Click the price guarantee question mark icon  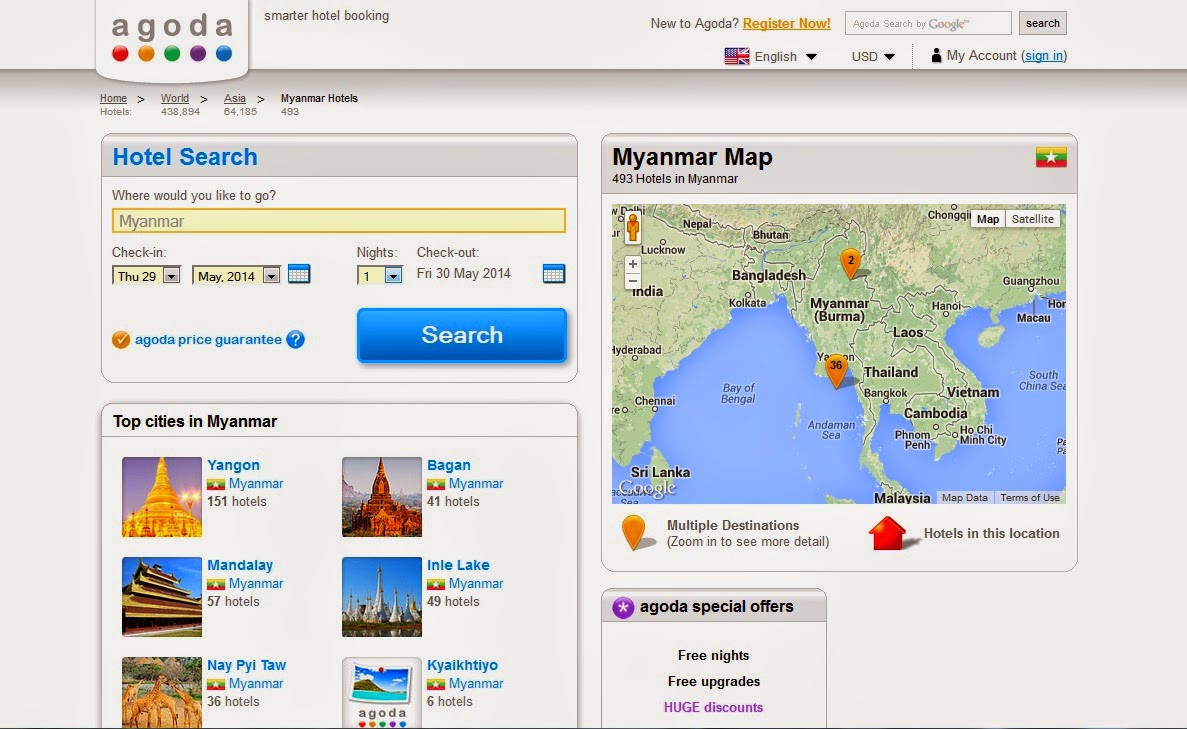click(296, 340)
